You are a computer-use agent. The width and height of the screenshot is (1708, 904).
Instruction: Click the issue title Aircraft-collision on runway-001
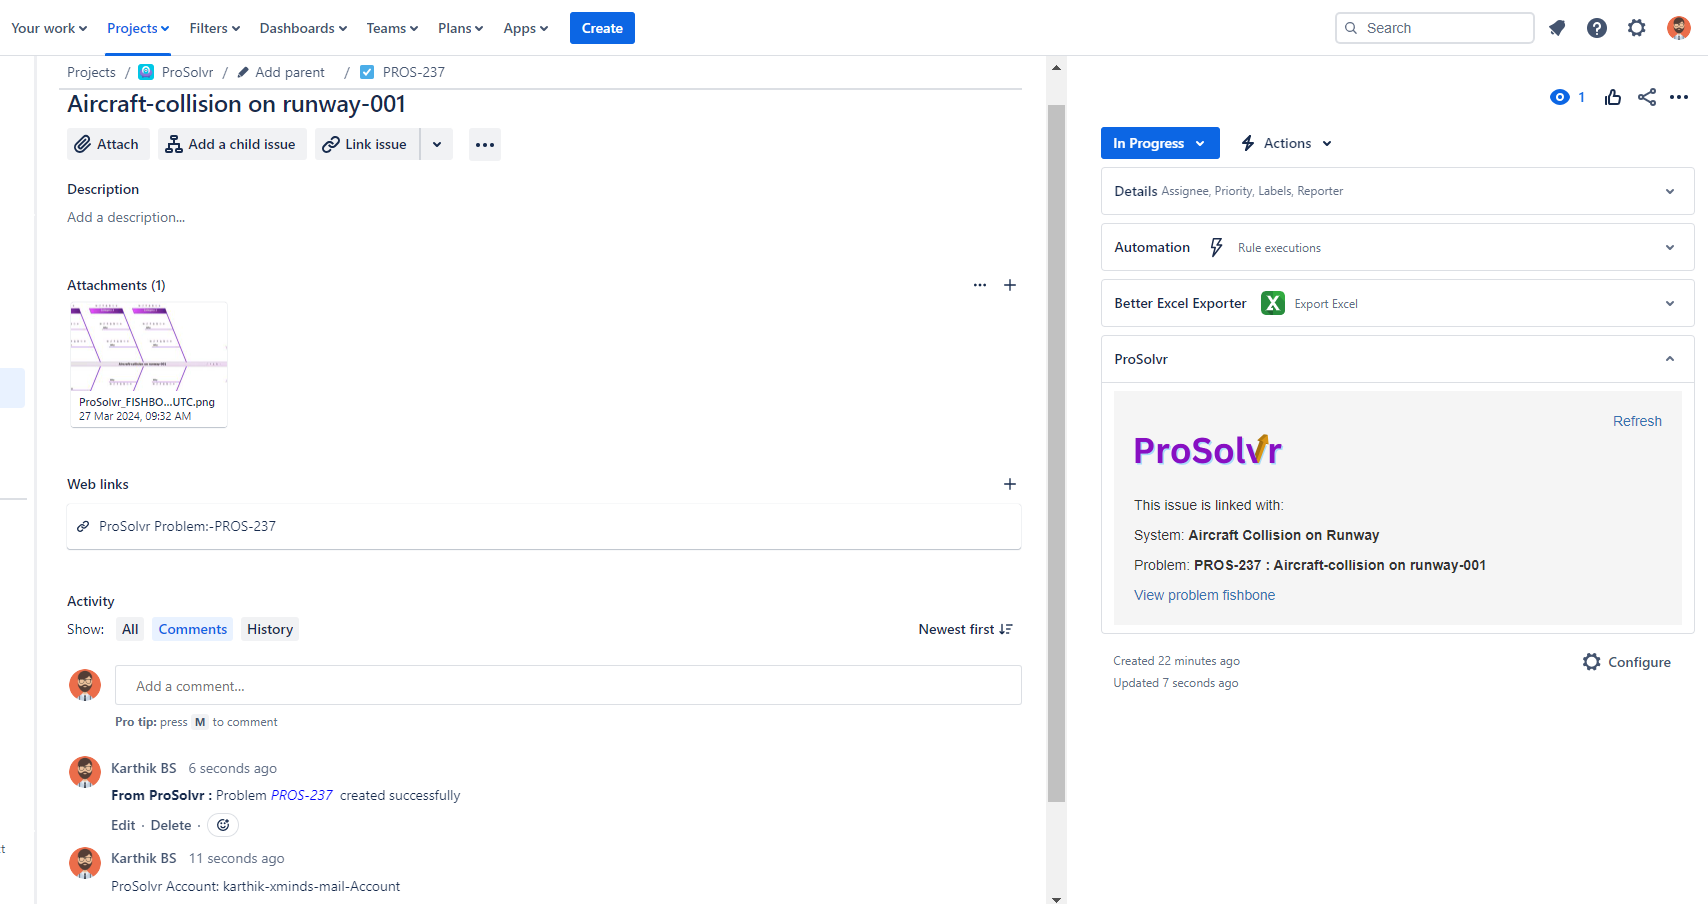[x=236, y=104]
